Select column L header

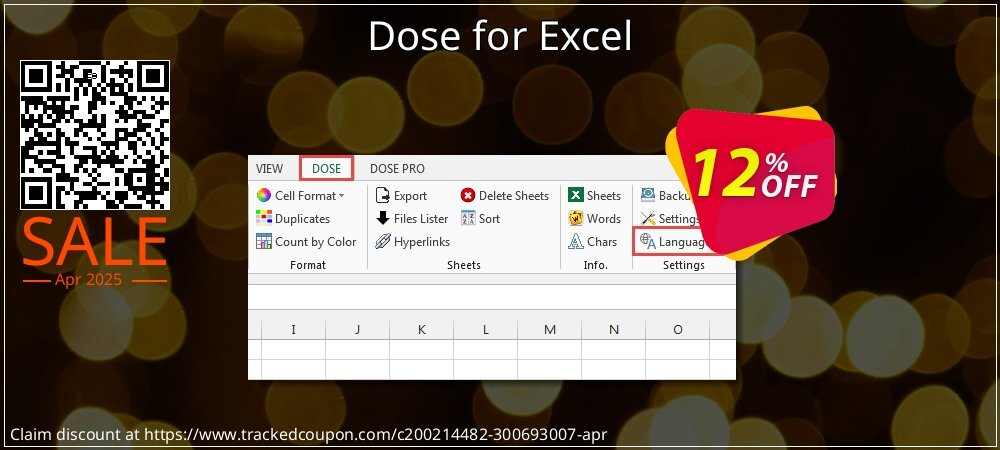point(485,330)
